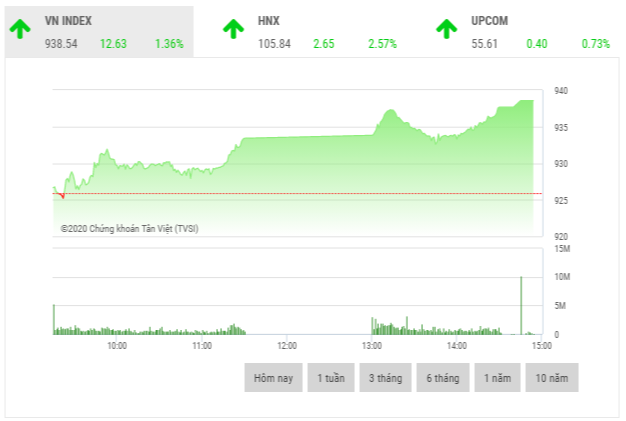
Task: Switch chart to 3 tháng range
Action: point(385,378)
